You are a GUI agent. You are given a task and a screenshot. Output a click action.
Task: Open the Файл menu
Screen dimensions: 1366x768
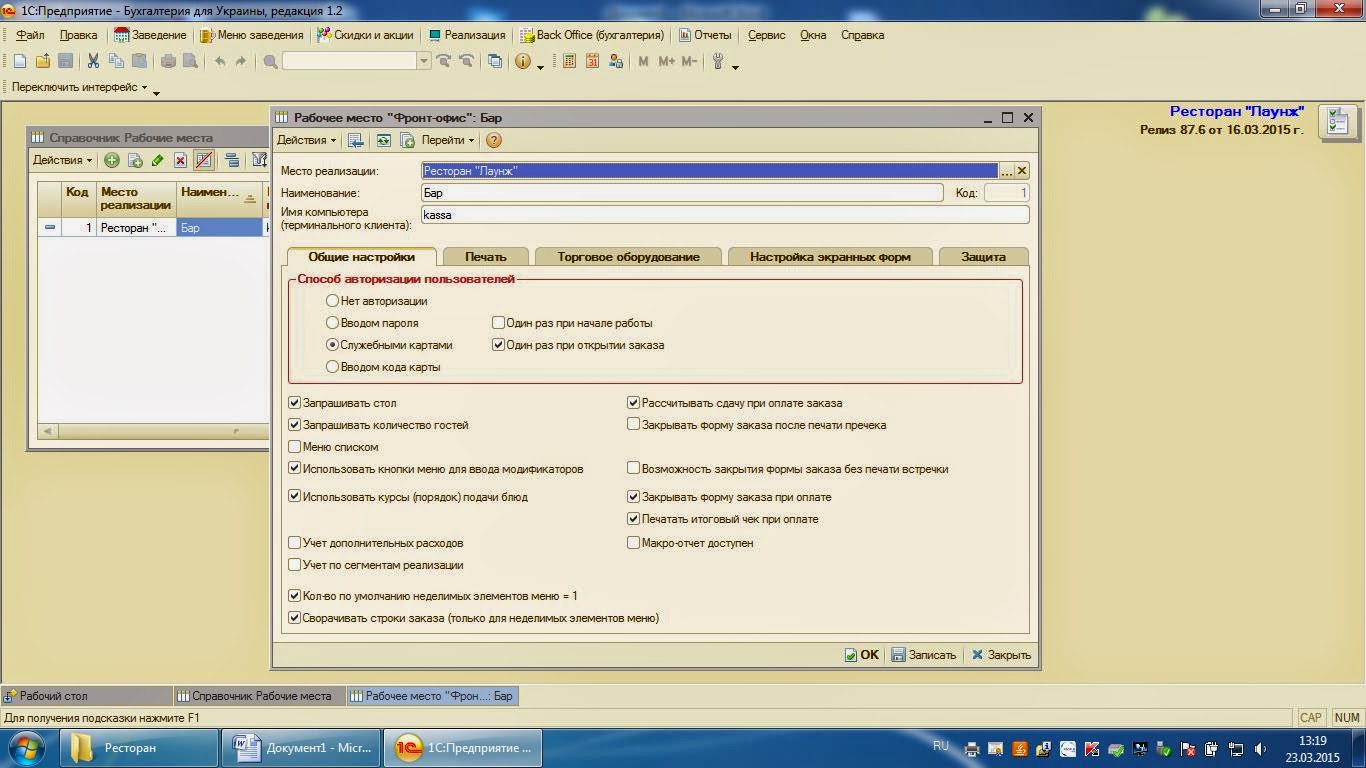[30, 35]
